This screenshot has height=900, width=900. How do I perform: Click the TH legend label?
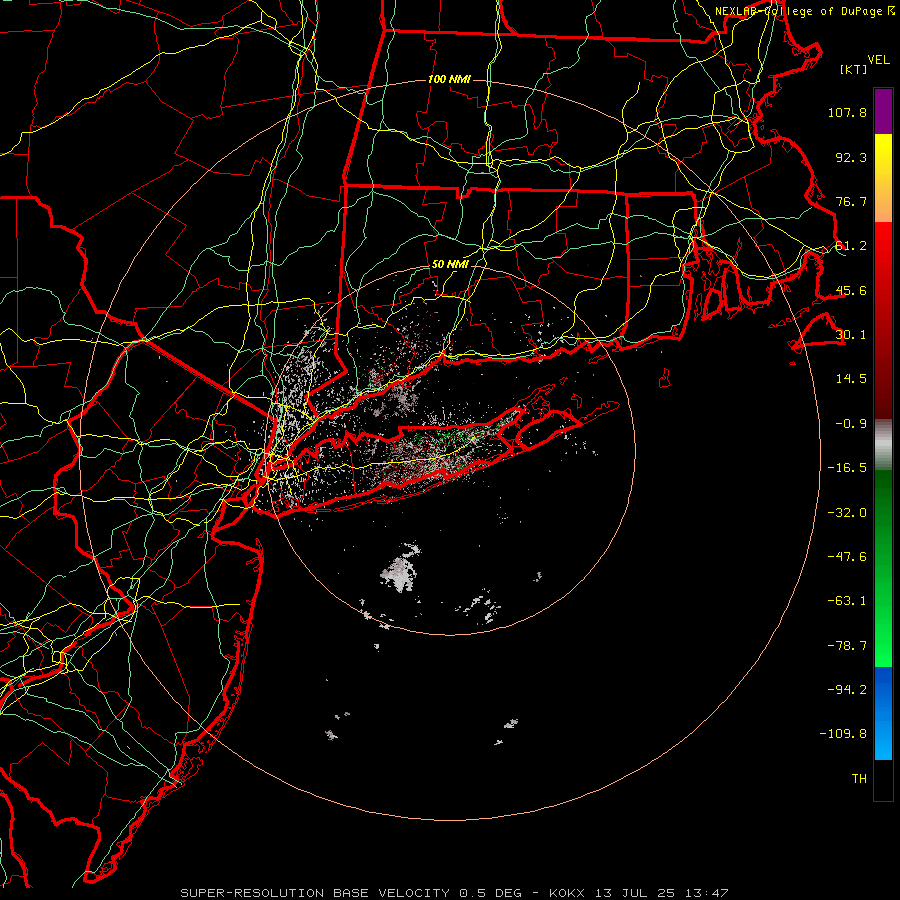859,779
